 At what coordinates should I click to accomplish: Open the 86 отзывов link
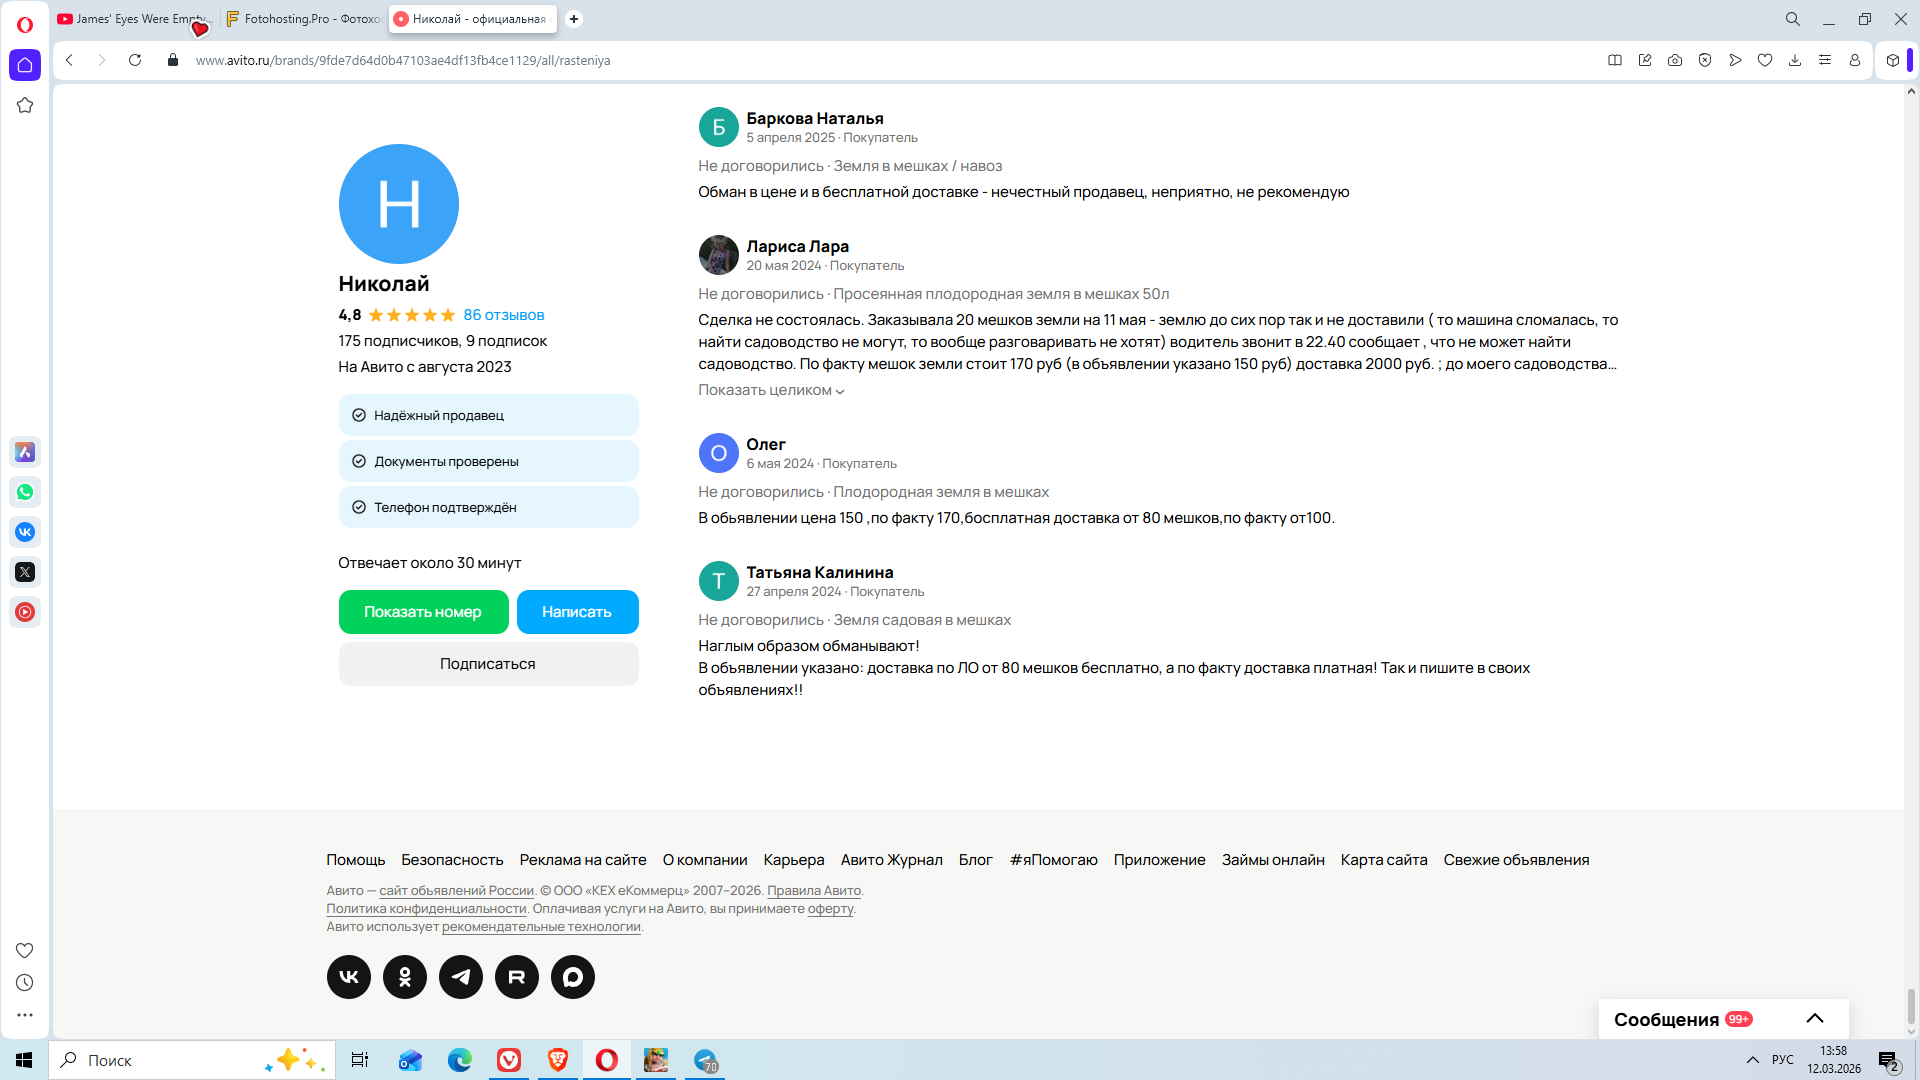coord(504,315)
